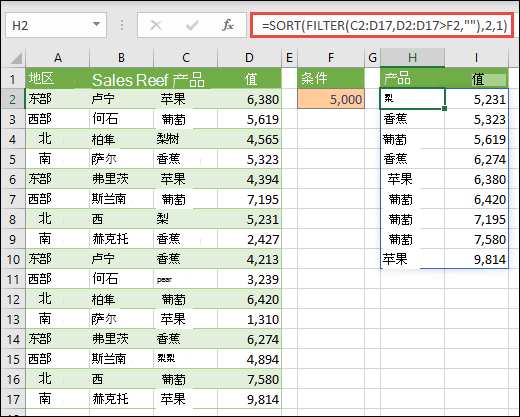Select the pear cell in column C
The width and height of the screenshot is (520, 417).
[186, 279]
